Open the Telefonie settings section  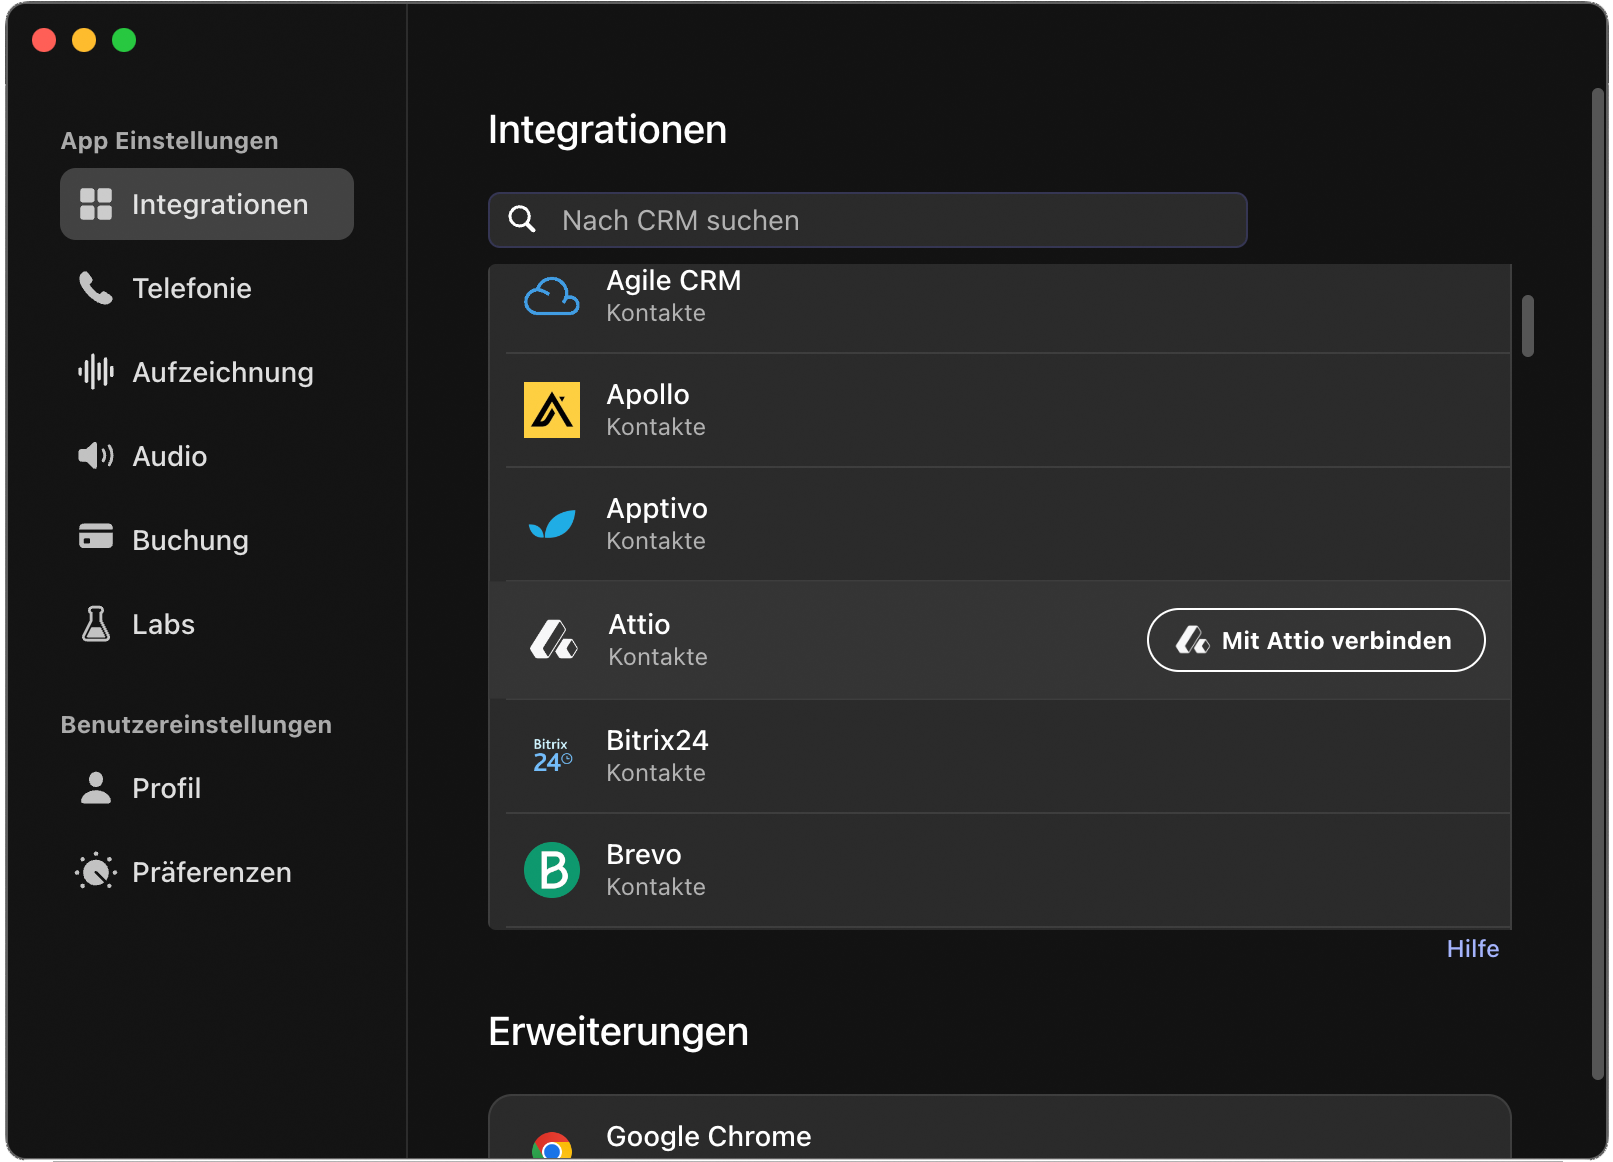click(x=207, y=288)
